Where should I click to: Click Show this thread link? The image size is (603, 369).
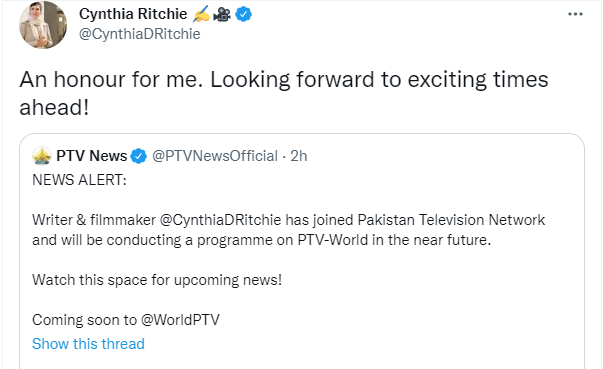point(88,344)
